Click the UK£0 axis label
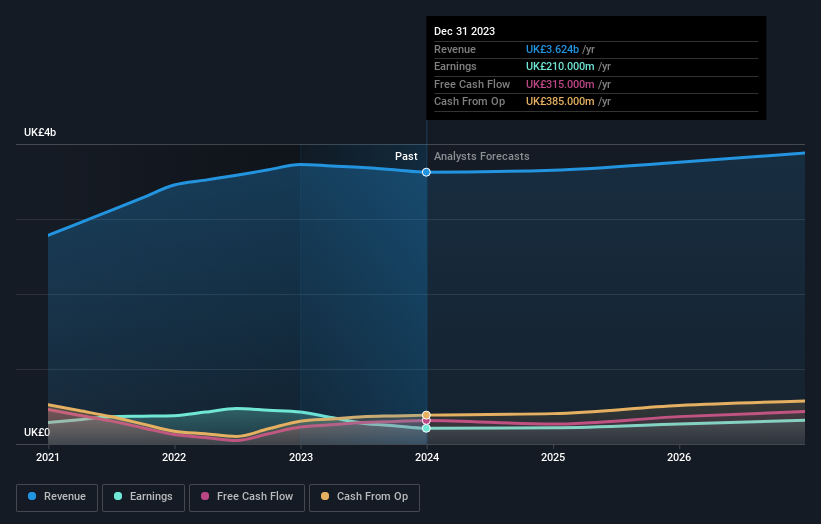The height and width of the screenshot is (524, 821). pos(37,432)
